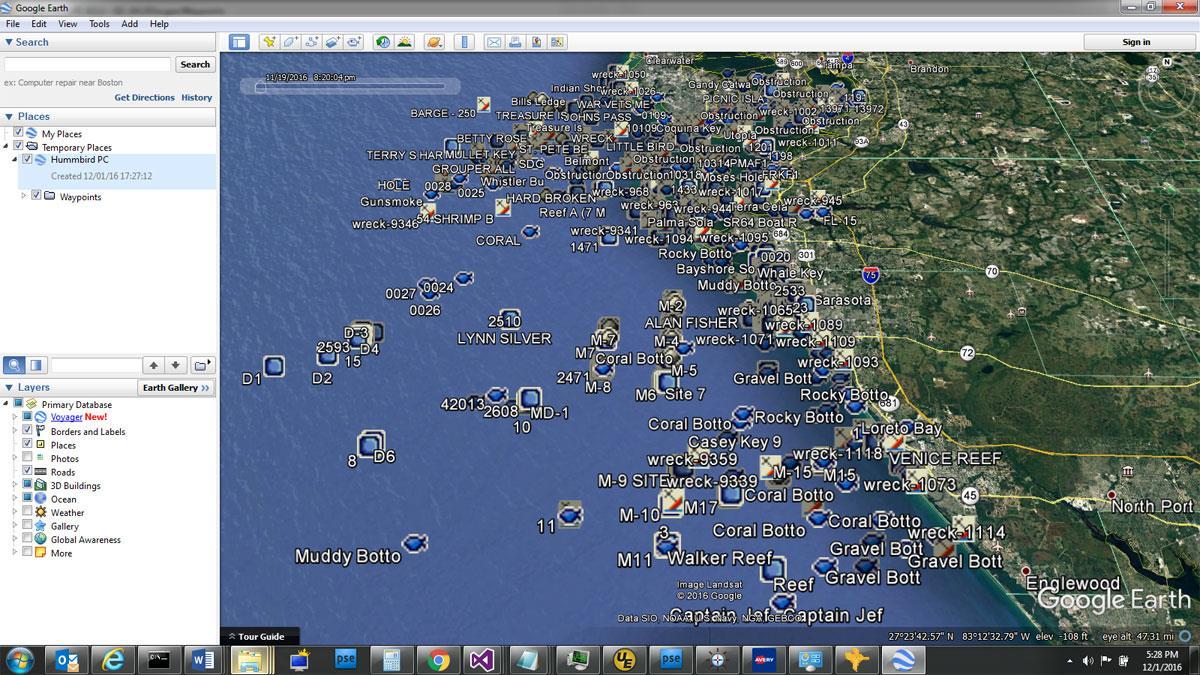Click the Search button

pos(195,64)
